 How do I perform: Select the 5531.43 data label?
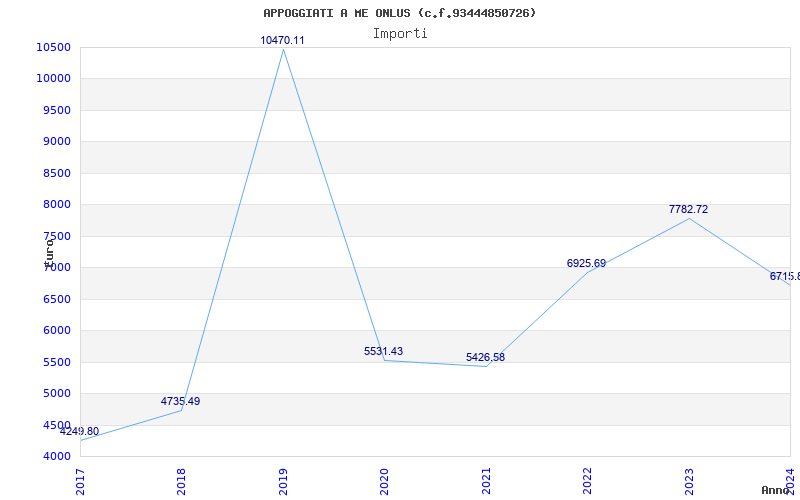tap(383, 352)
